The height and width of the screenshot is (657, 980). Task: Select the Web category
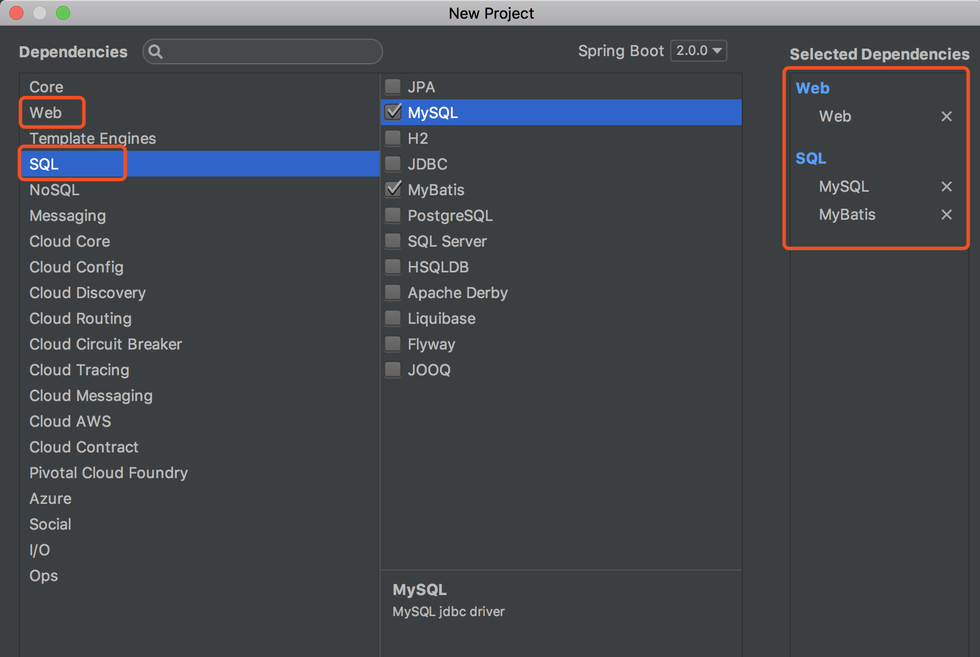(199, 113)
